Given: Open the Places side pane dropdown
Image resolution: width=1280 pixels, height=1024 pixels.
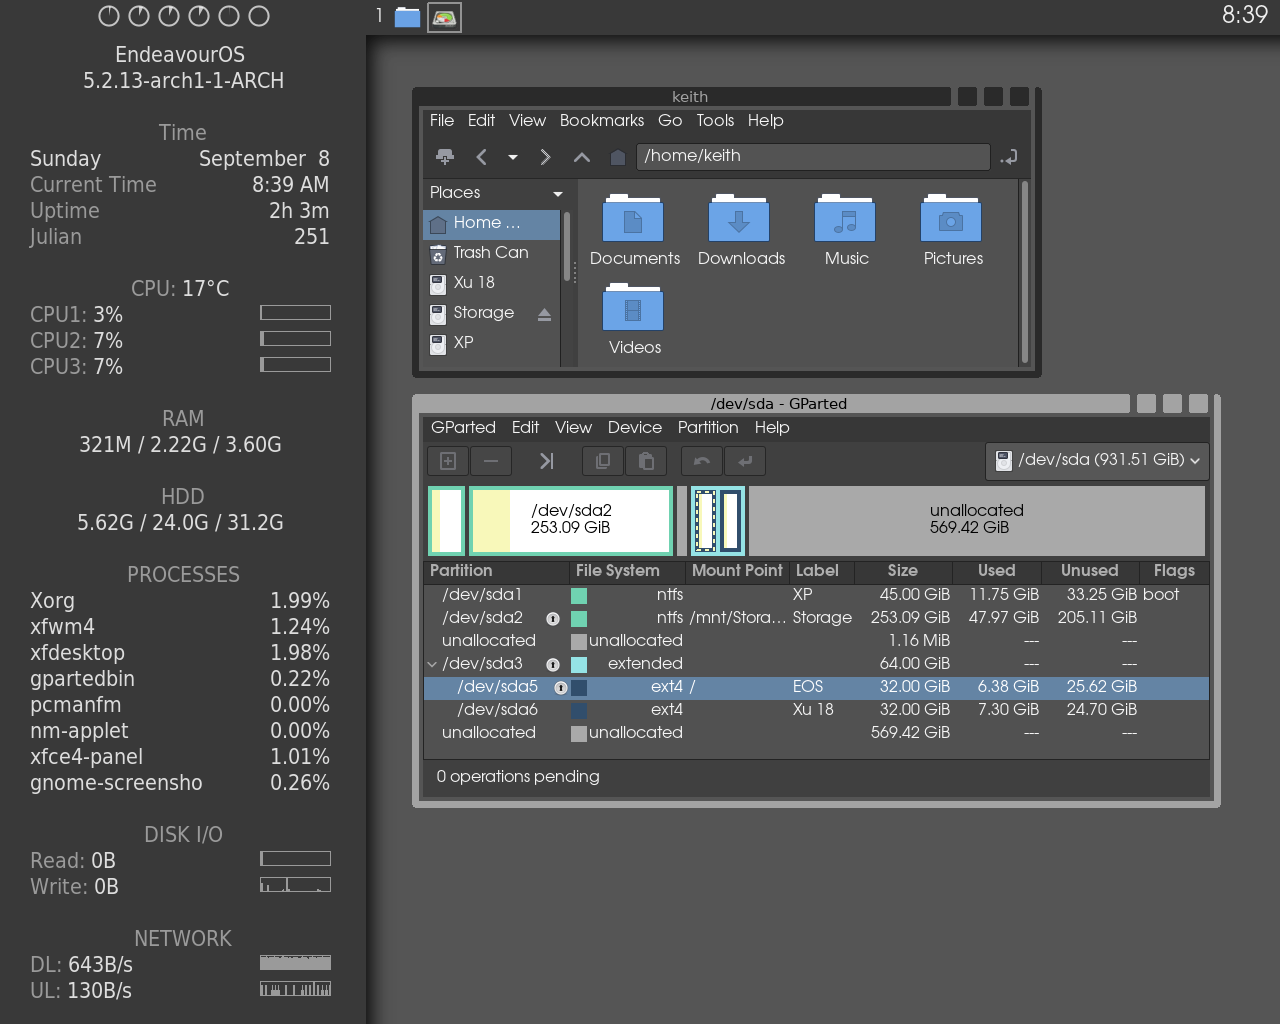Looking at the screenshot, I should tap(557, 194).
